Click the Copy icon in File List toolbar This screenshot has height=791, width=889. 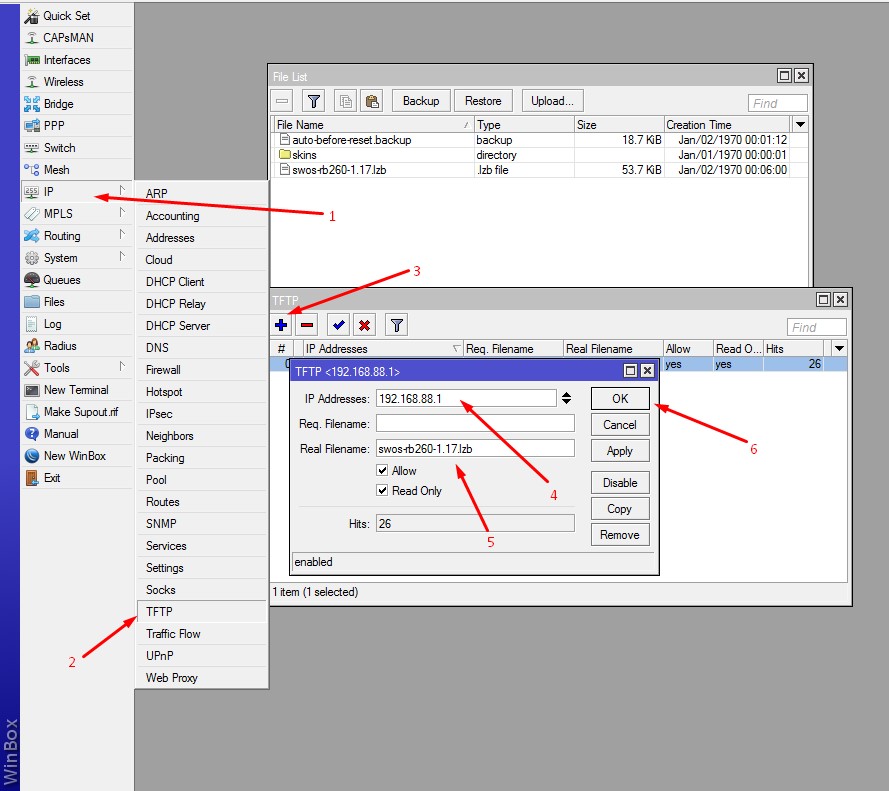tap(345, 101)
